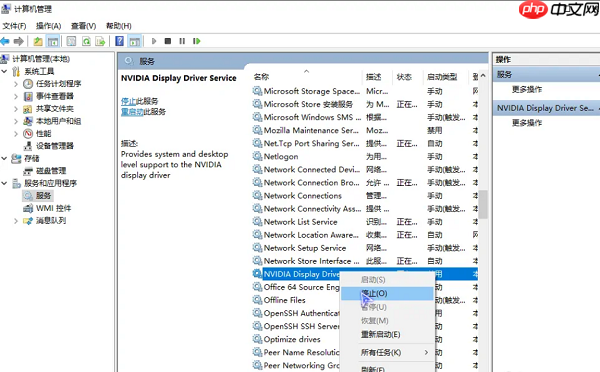Viewport: 600px width, 372px height.
Task: Expand the Performance node chevron
Action: 16,134
